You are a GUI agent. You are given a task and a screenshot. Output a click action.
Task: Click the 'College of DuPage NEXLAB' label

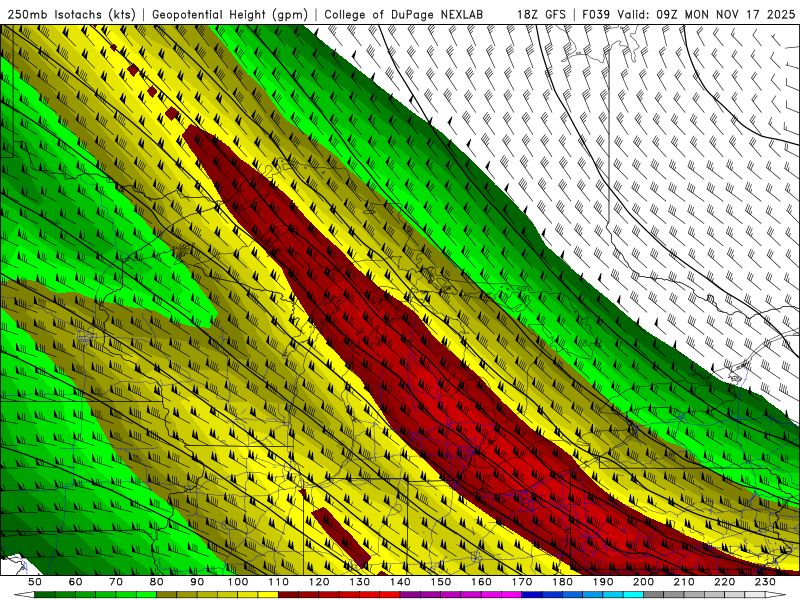pos(404,14)
